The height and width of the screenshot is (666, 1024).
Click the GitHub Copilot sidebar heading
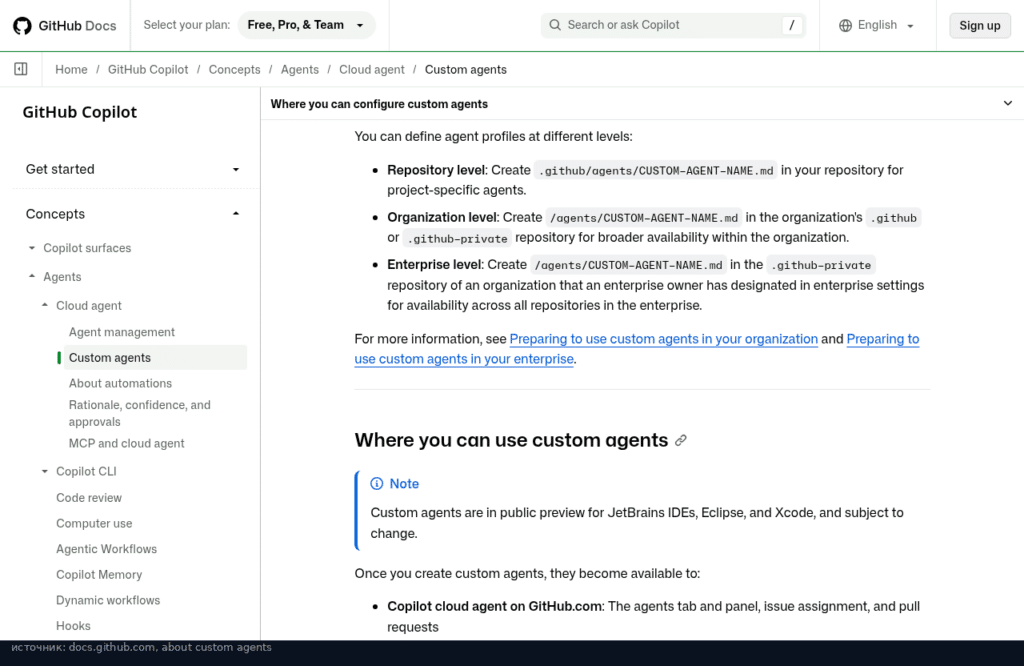coord(80,112)
